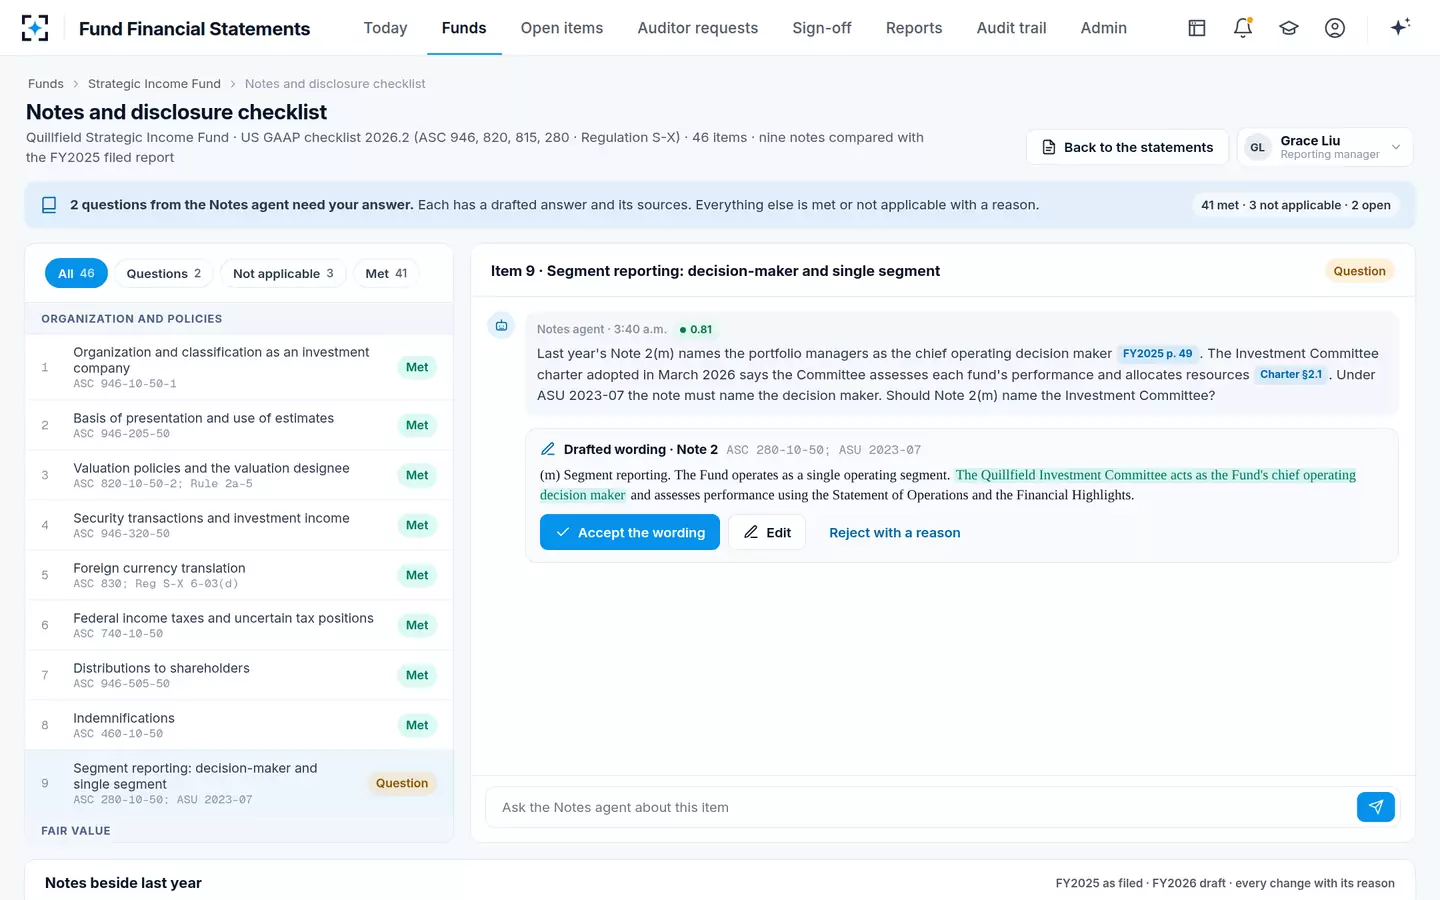Click Reject with a reason link
1440x900 pixels.
(x=894, y=533)
